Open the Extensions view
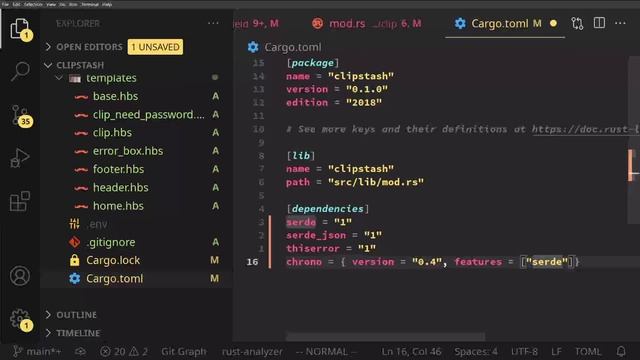 pyautogui.click(x=20, y=201)
